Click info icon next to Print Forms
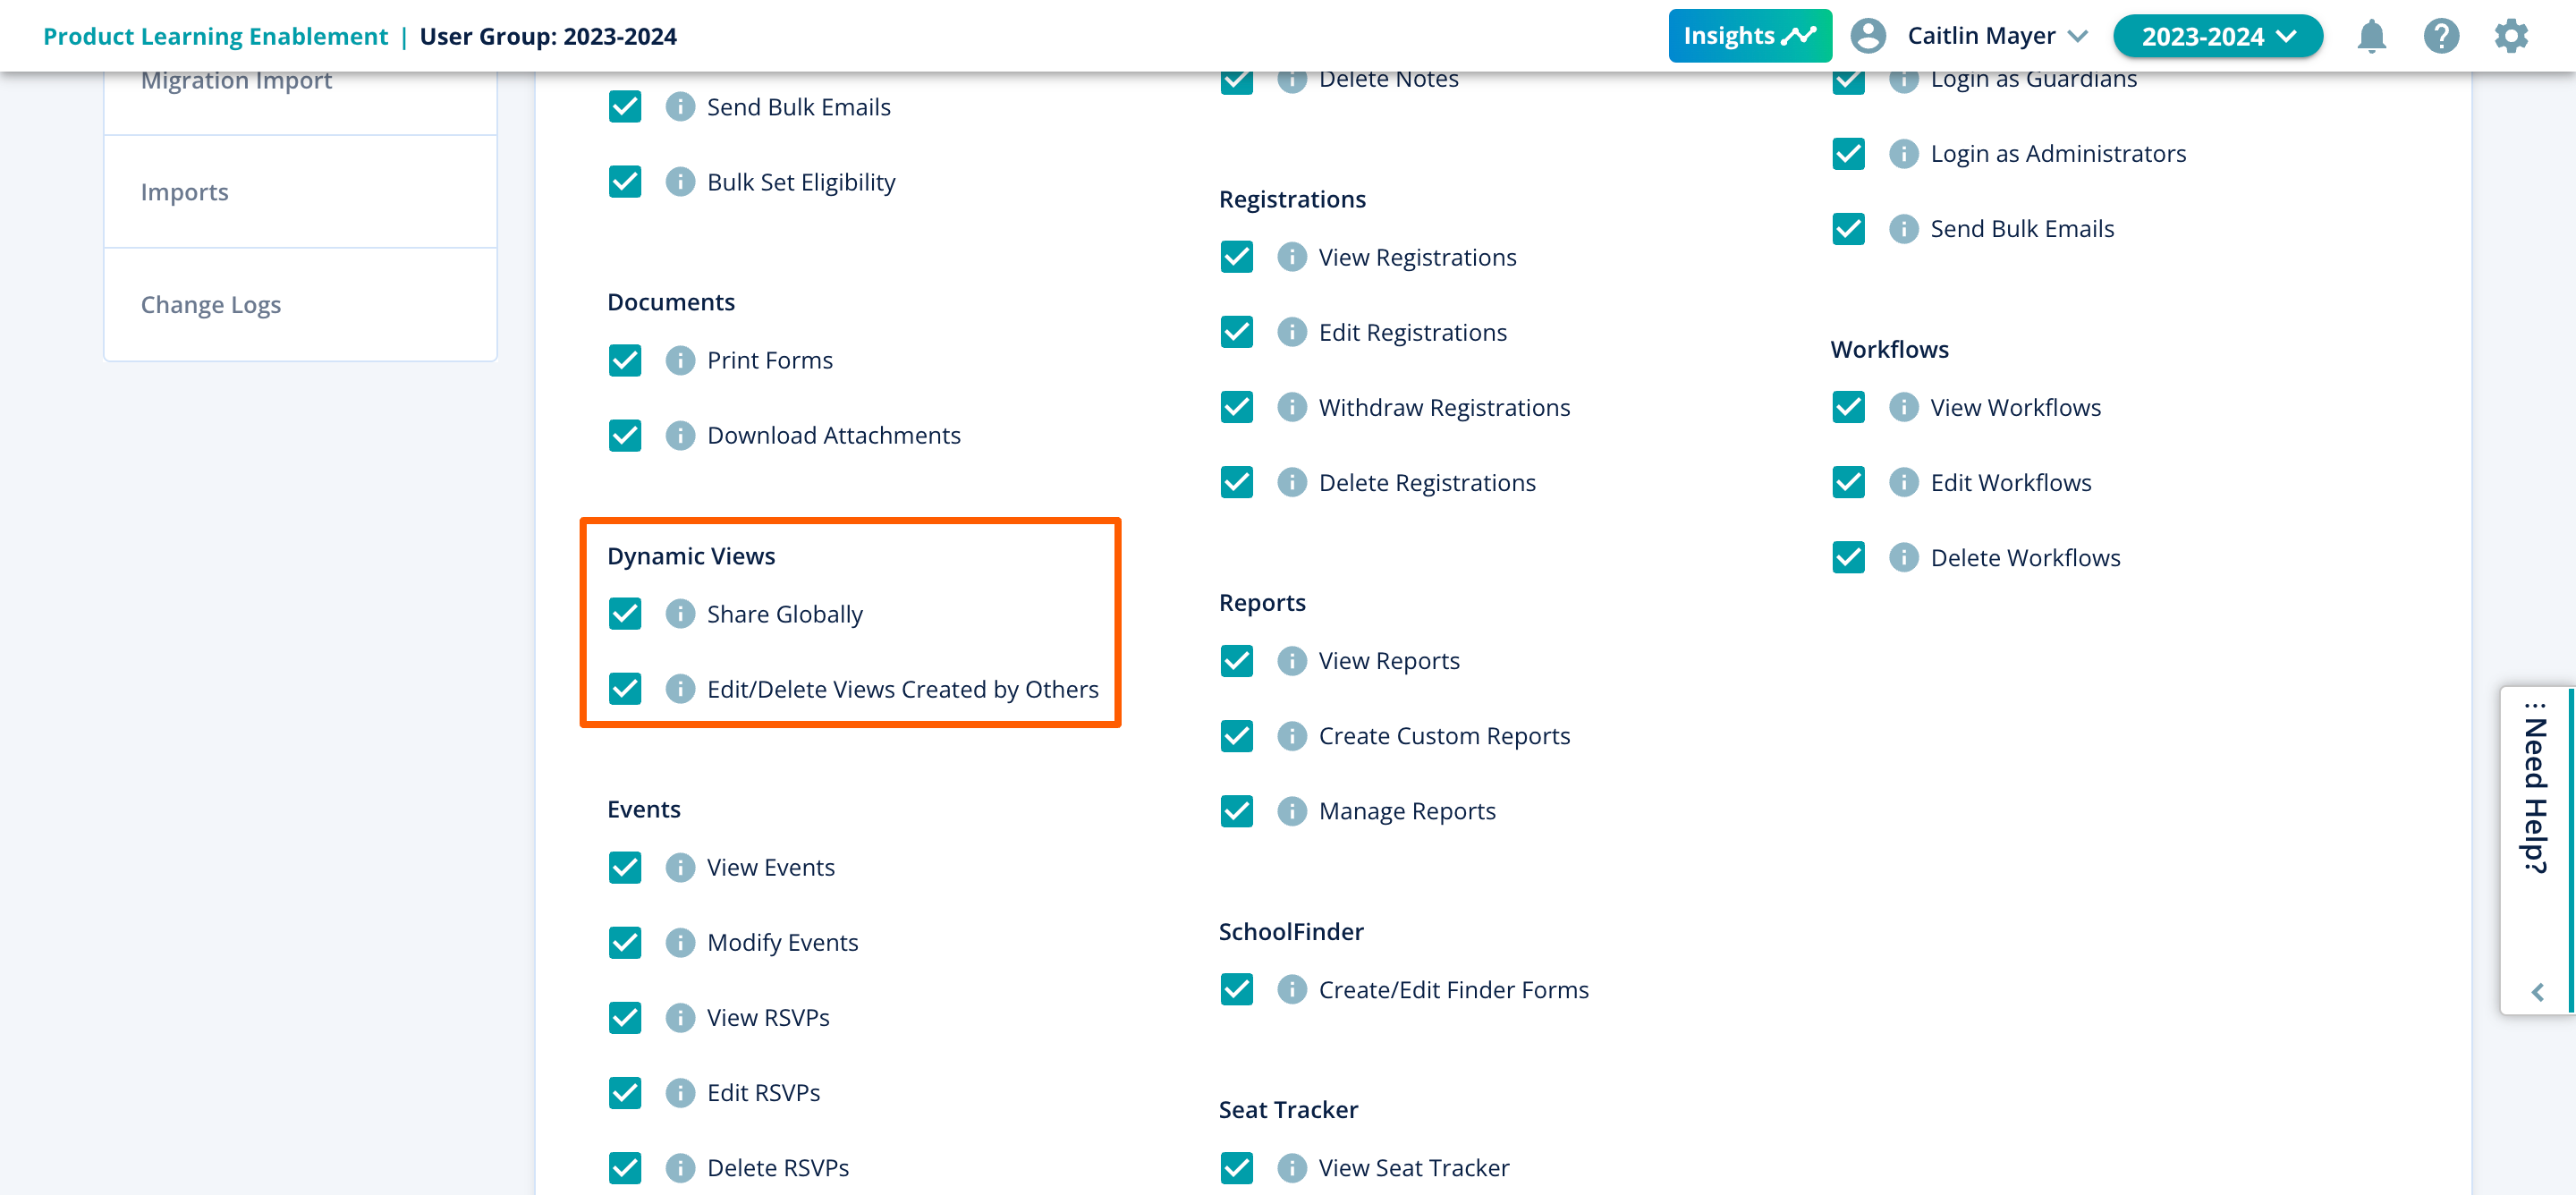The width and height of the screenshot is (2576, 1195). coord(680,360)
